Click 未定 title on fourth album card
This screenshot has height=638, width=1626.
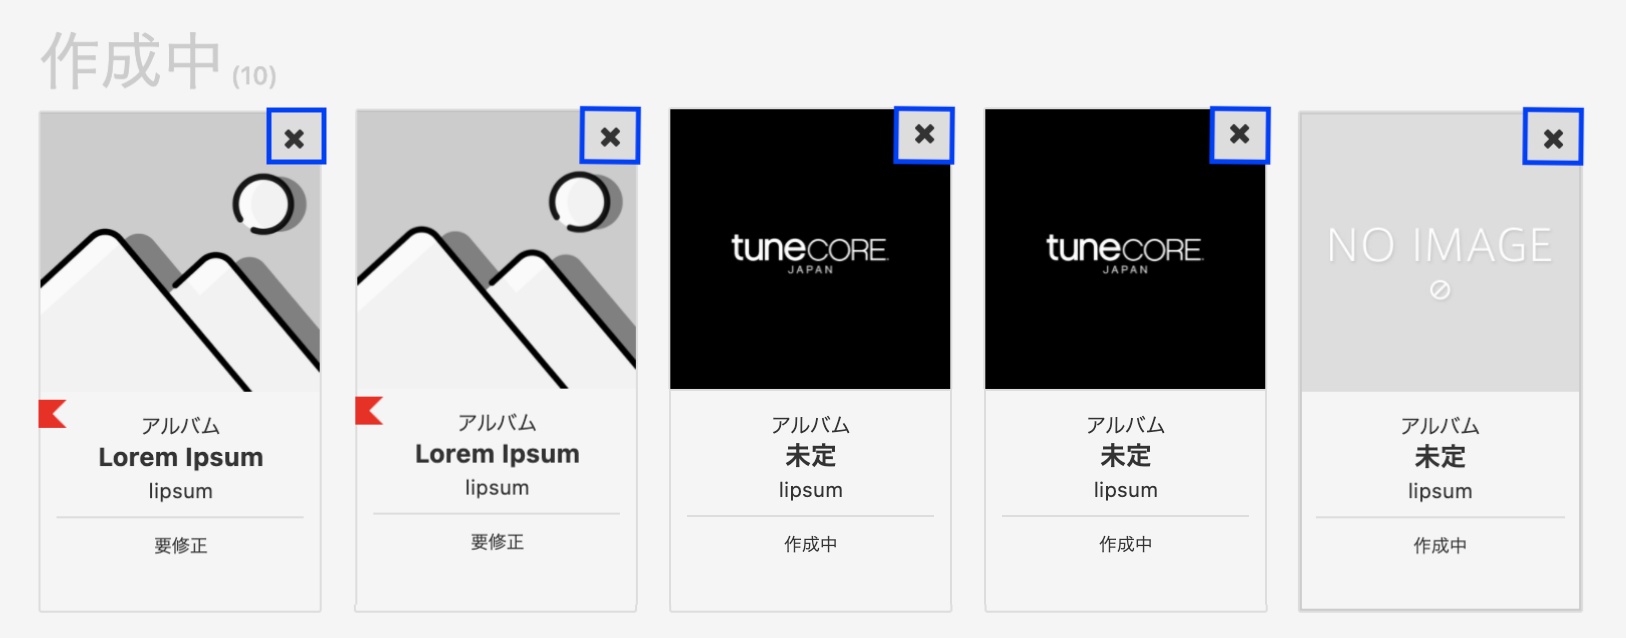[1125, 456]
